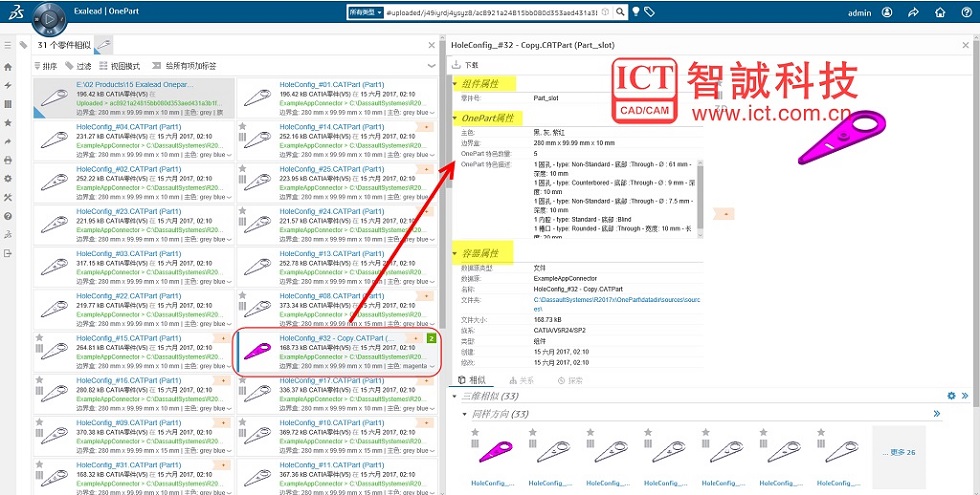Expand details chevron on HoleConfig_#01 card
Screen dimensions: 980x495
(432, 112)
